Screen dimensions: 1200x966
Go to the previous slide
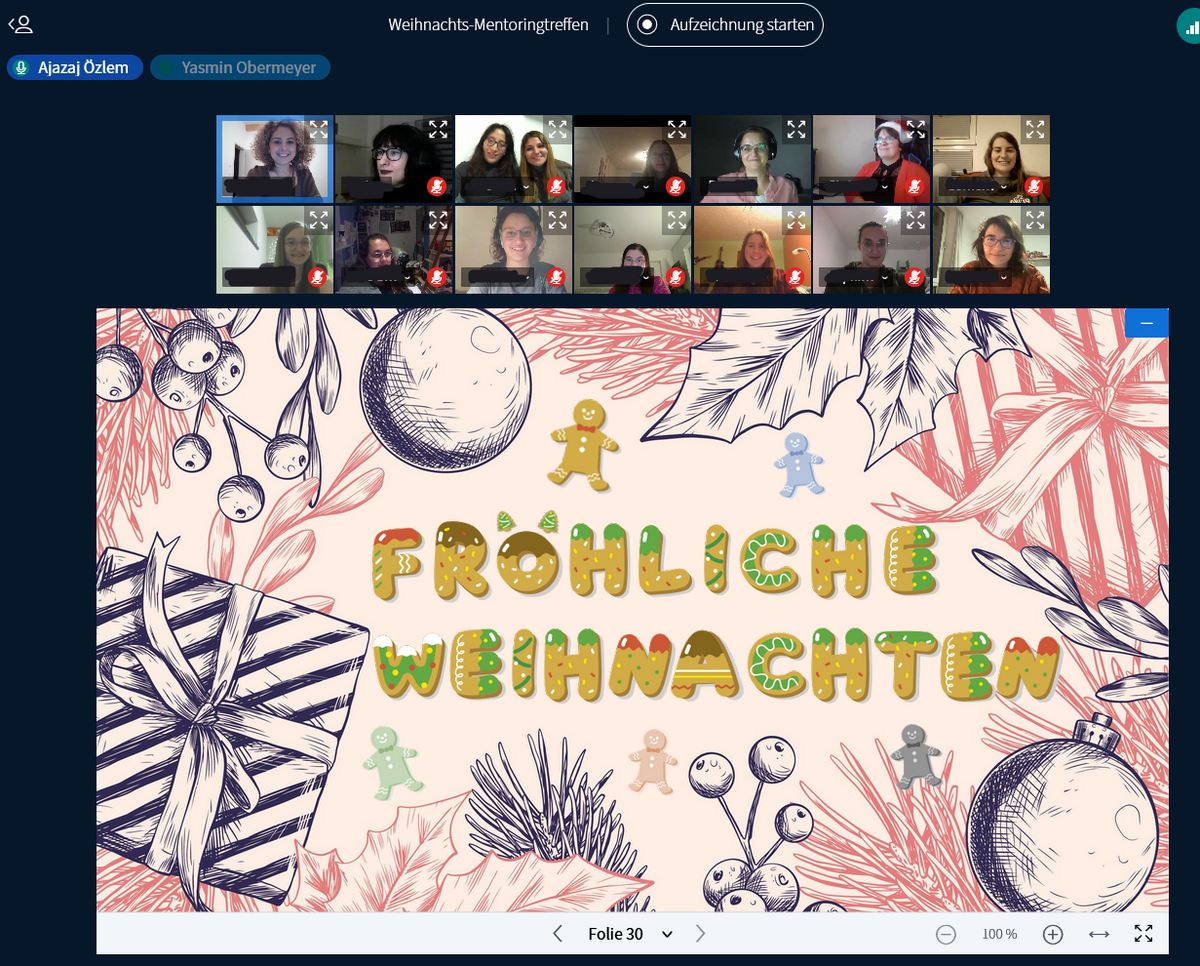558,934
